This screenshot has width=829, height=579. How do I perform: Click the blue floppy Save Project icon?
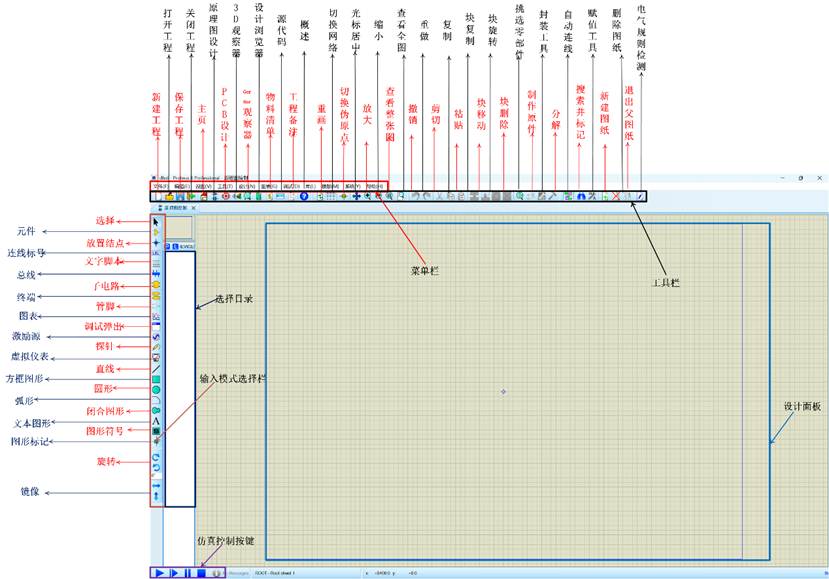coord(180,196)
